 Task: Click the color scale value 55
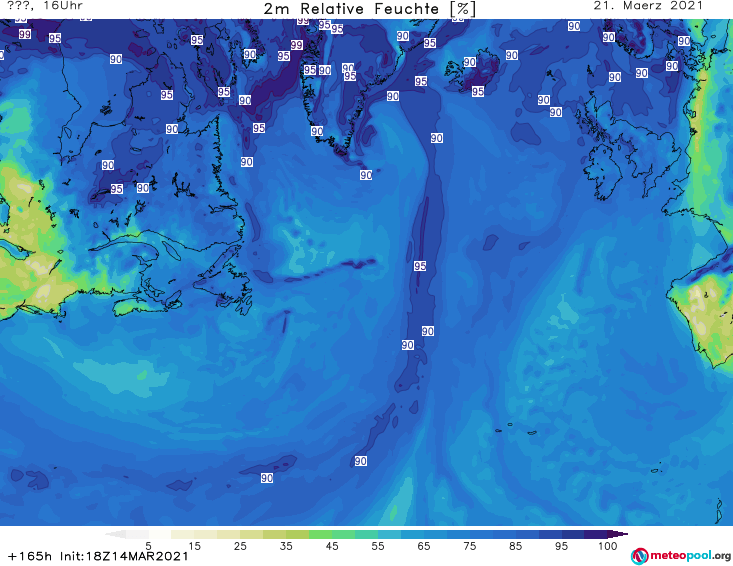pos(378,546)
